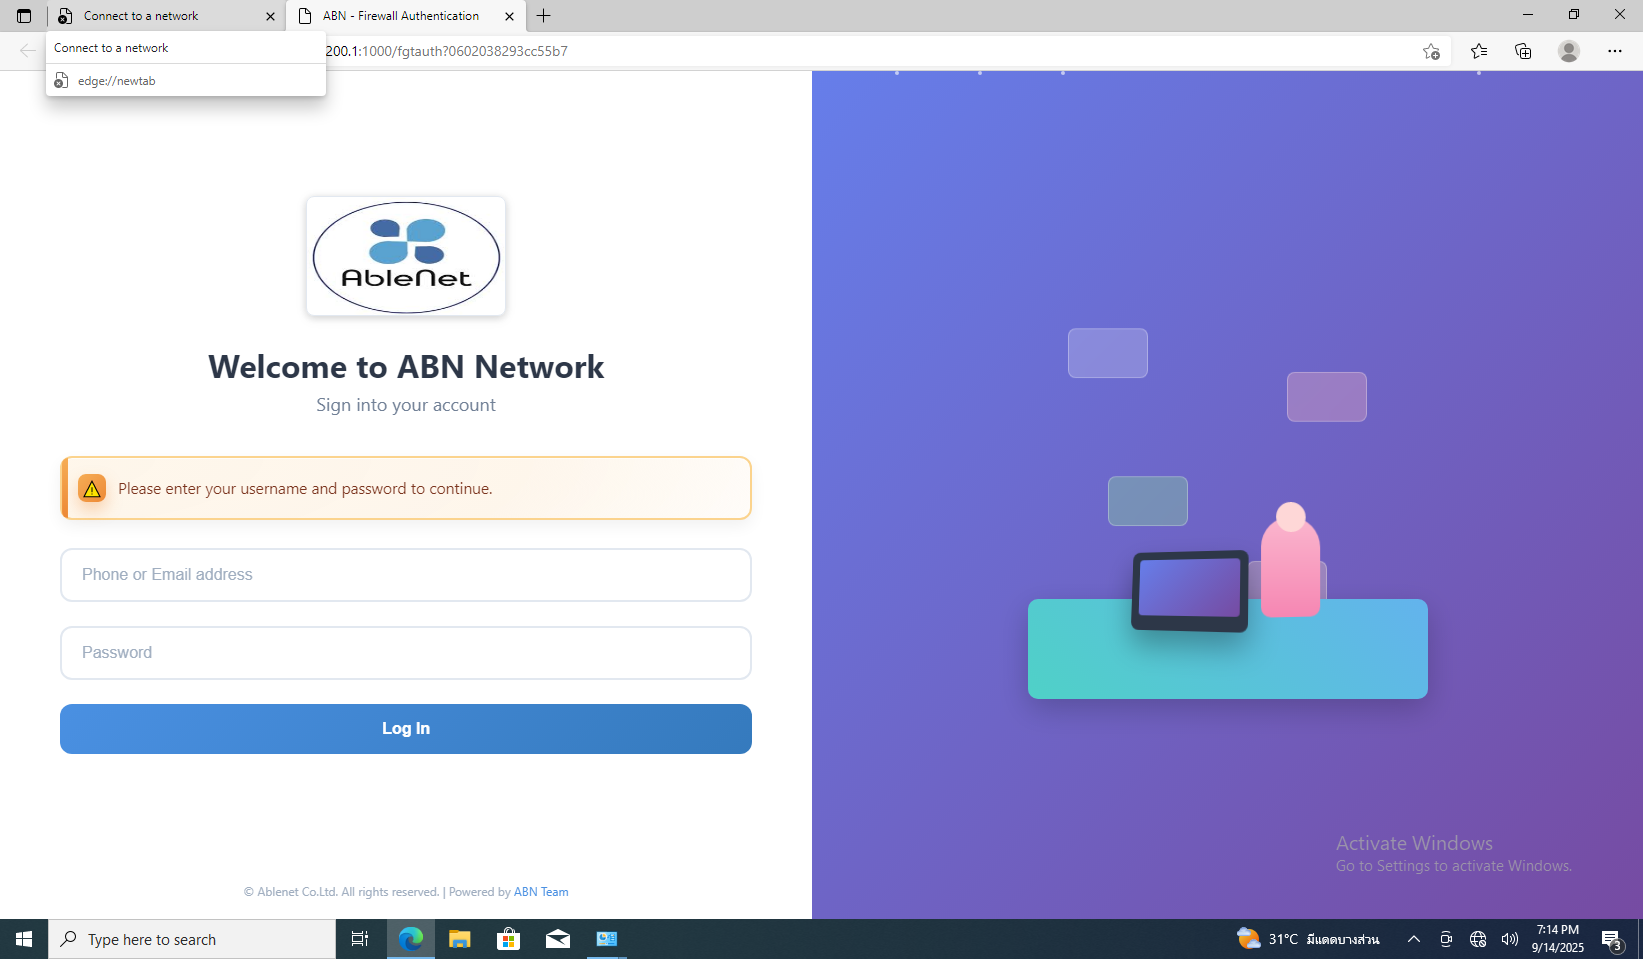Click the warning triangle icon in alert
This screenshot has width=1643, height=959.
(92, 488)
